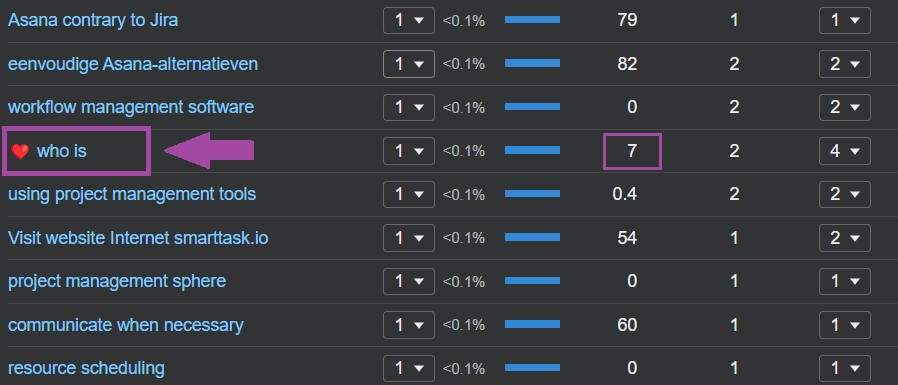Open left dropdown in "resource scheduling" row
This screenshot has width=898, height=385.
409,368
